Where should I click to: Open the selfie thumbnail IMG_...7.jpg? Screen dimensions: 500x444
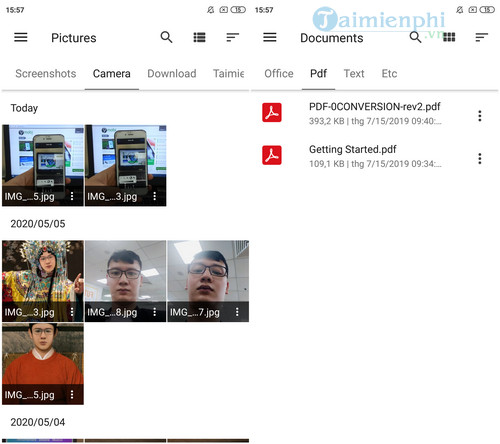[208, 281]
